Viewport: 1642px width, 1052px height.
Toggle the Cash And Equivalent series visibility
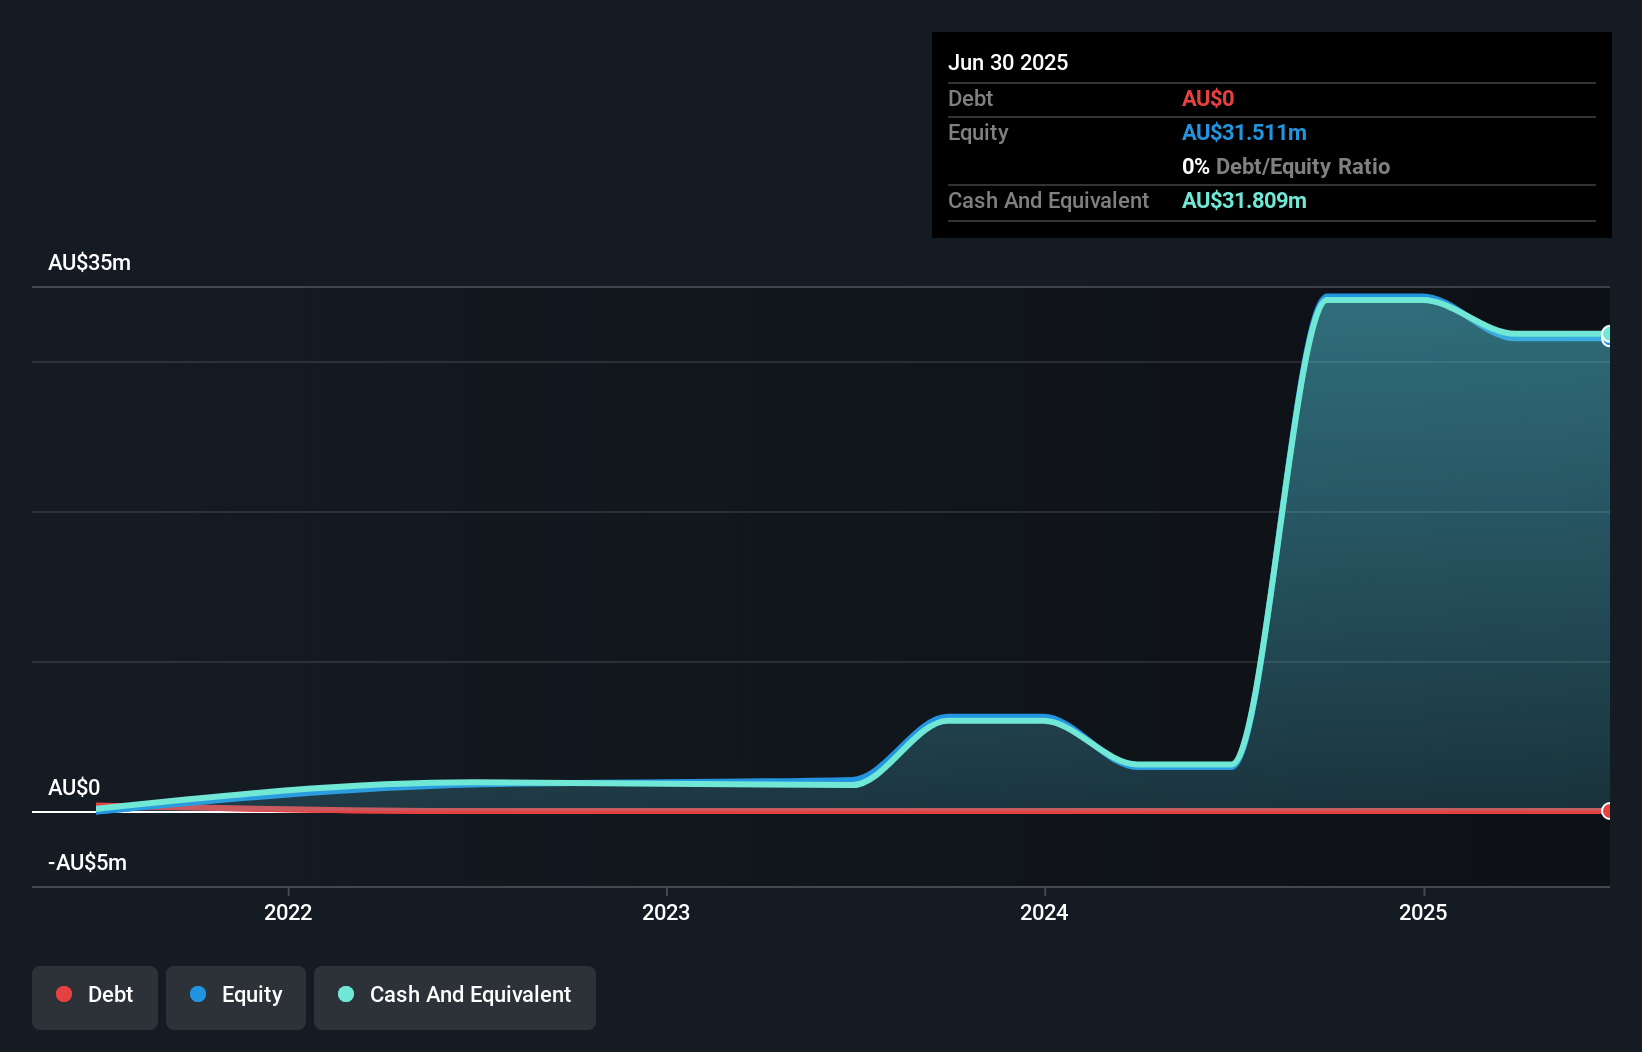tap(455, 995)
